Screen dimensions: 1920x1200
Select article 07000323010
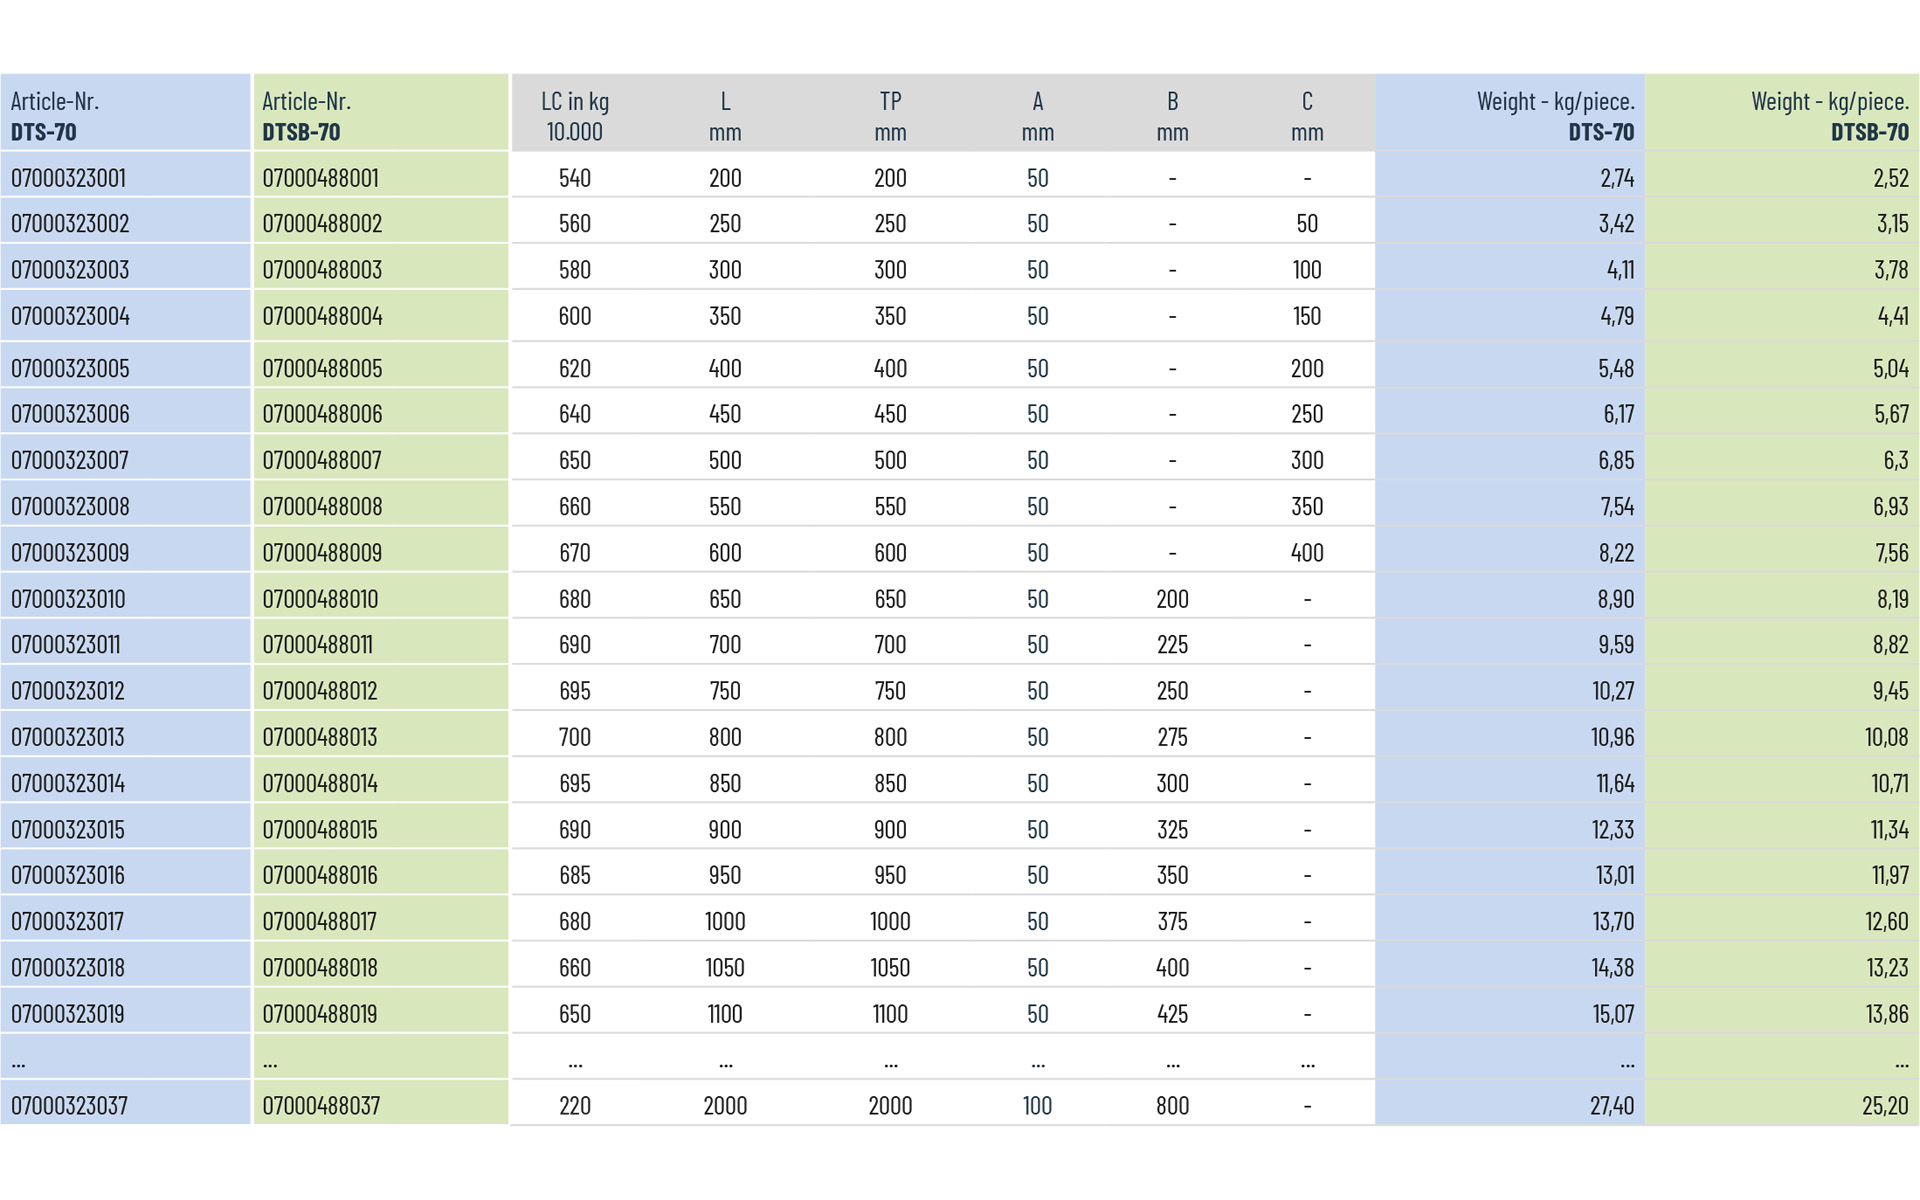[x=68, y=599]
